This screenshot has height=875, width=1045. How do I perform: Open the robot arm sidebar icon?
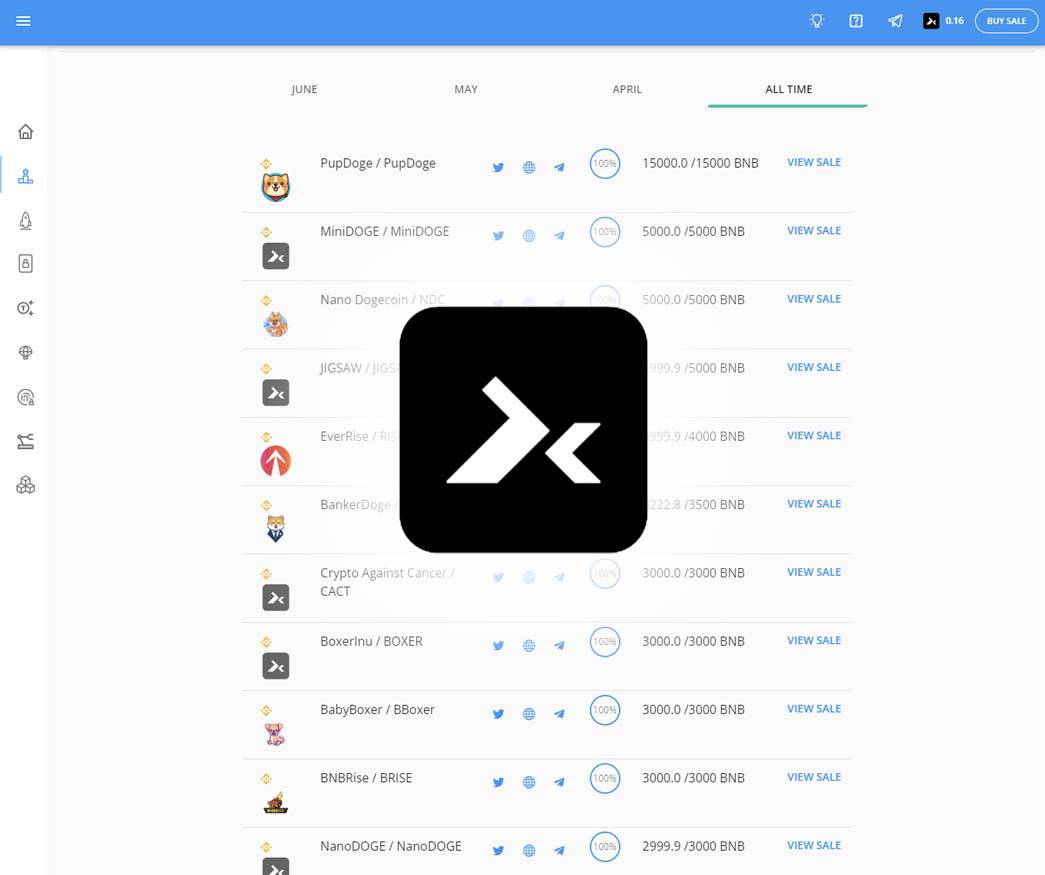[25, 441]
